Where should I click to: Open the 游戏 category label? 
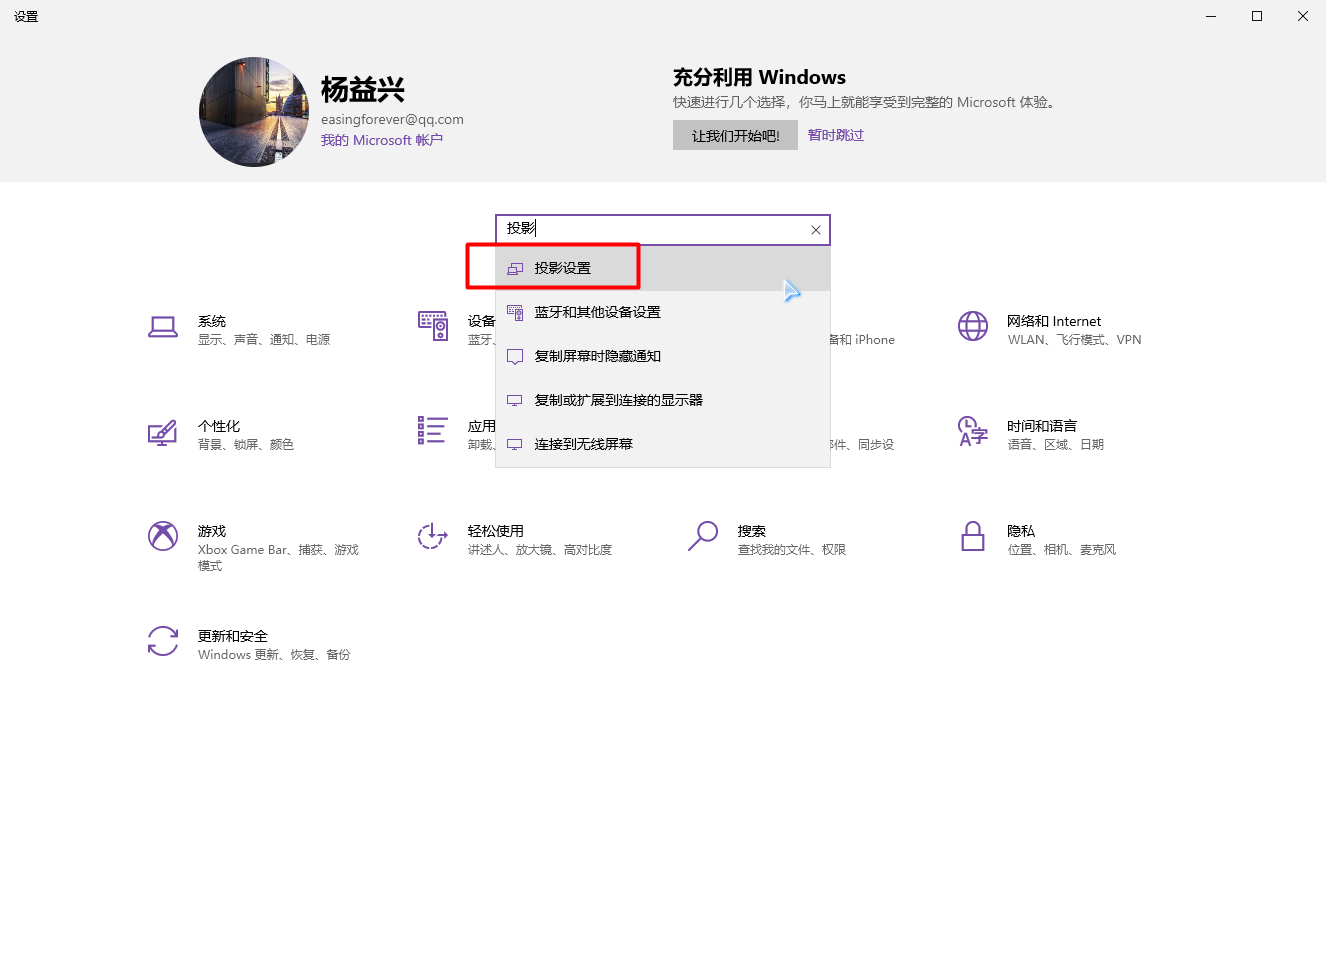tap(212, 531)
